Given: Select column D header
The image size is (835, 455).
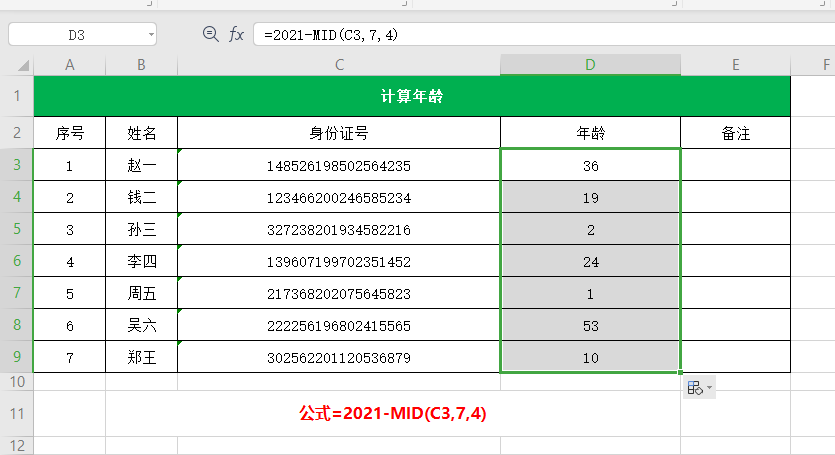Looking at the screenshot, I should click(x=590, y=65).
